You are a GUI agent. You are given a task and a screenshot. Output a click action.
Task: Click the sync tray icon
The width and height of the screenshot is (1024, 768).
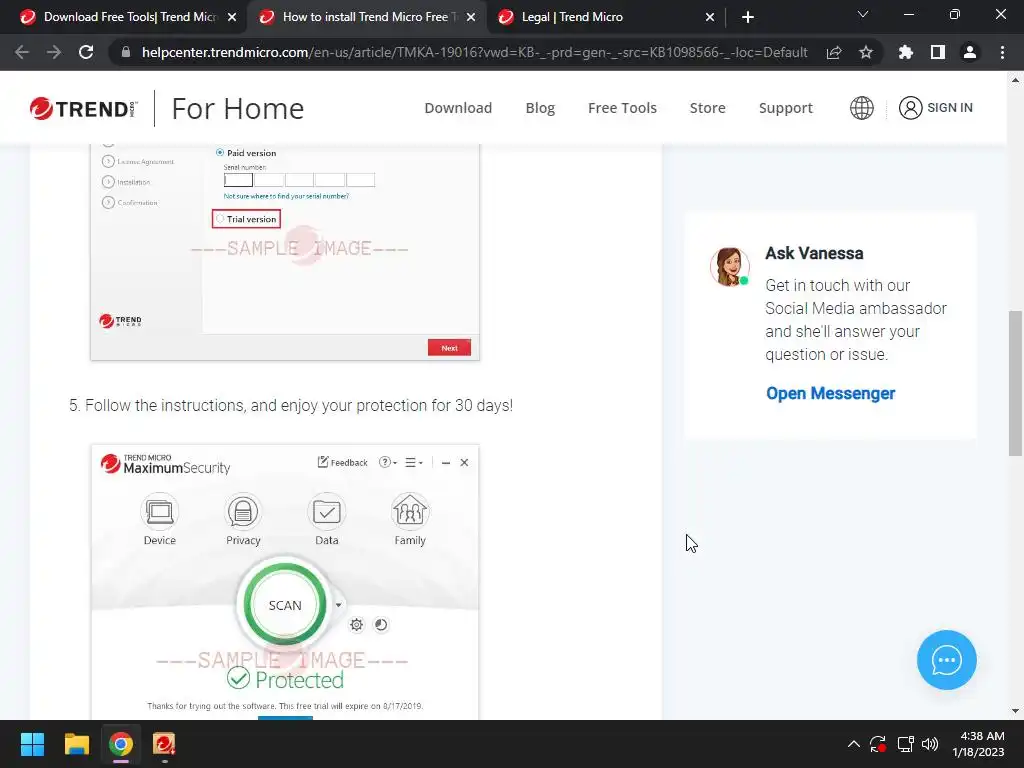pos(878,744)
